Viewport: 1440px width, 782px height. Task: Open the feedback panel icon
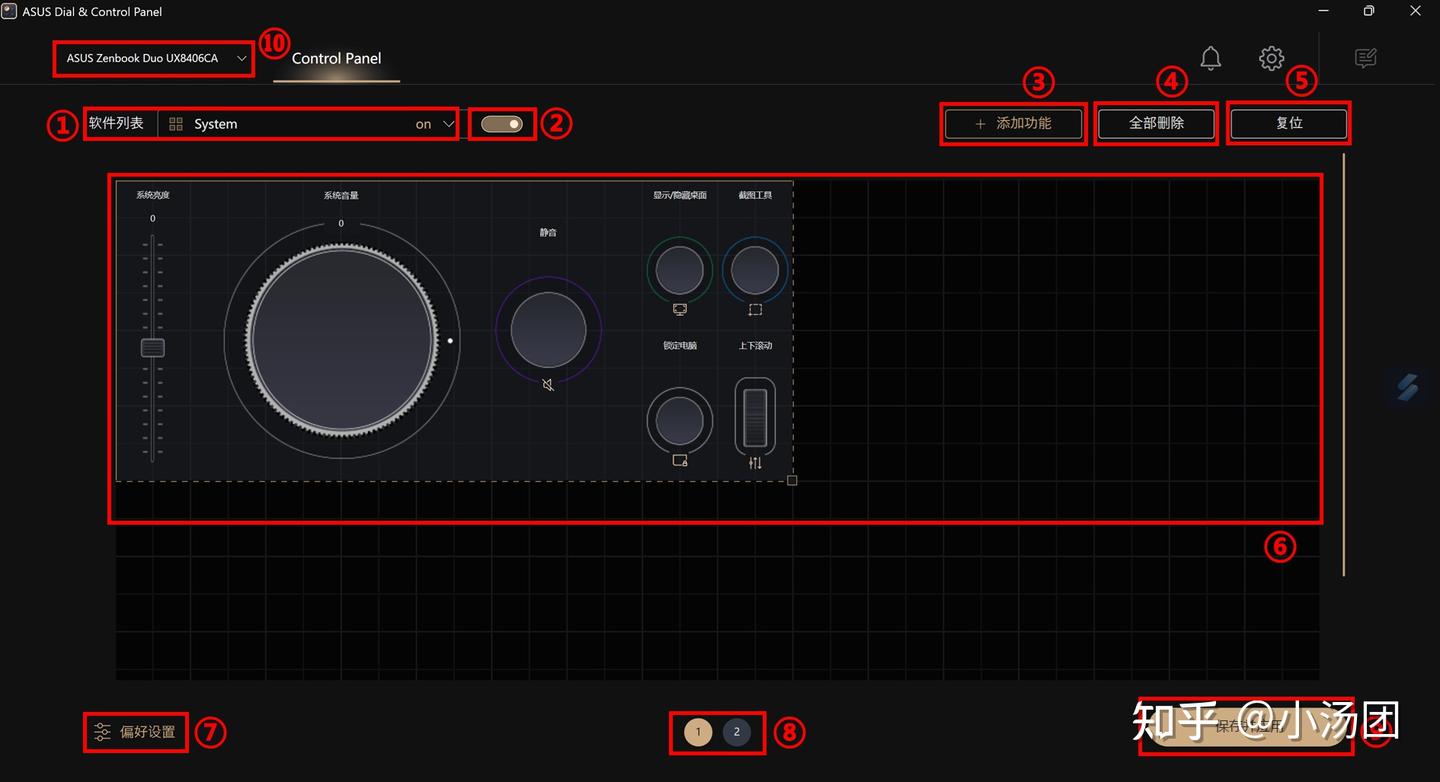click(x=1365, y=58)
